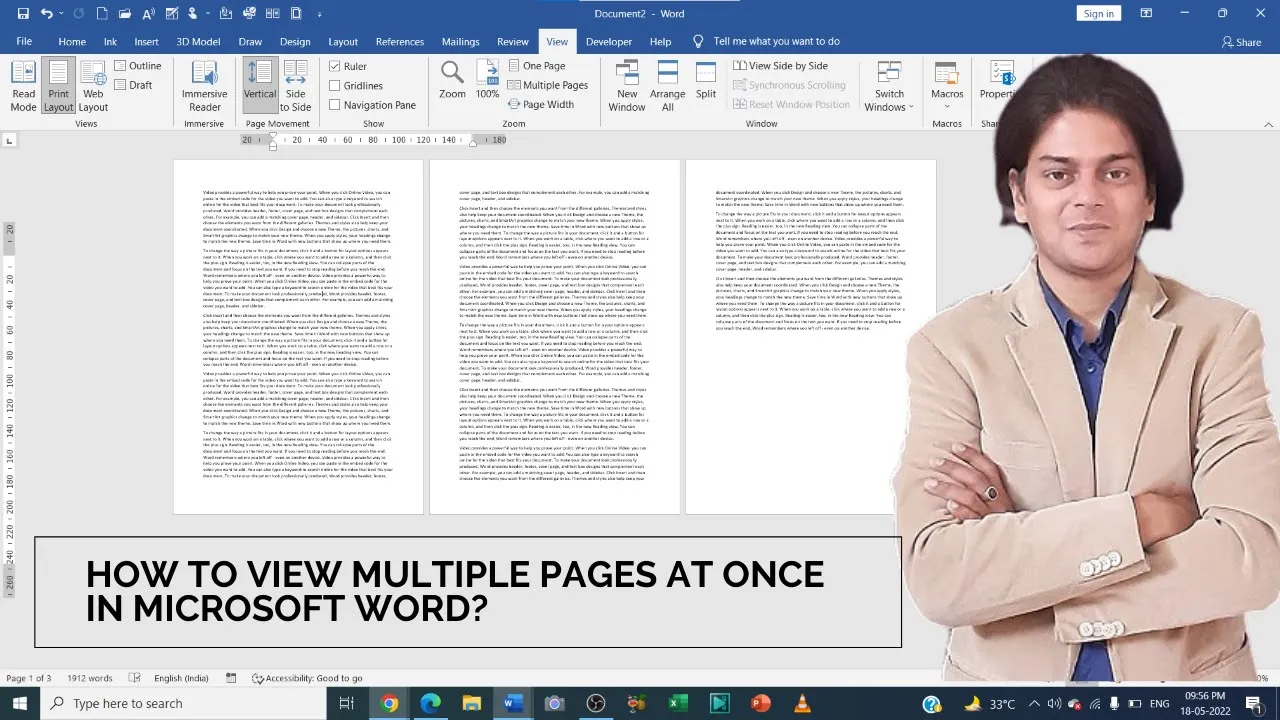Open File Explorer from taskbar

pyautogui.click(x=471, y=704)
